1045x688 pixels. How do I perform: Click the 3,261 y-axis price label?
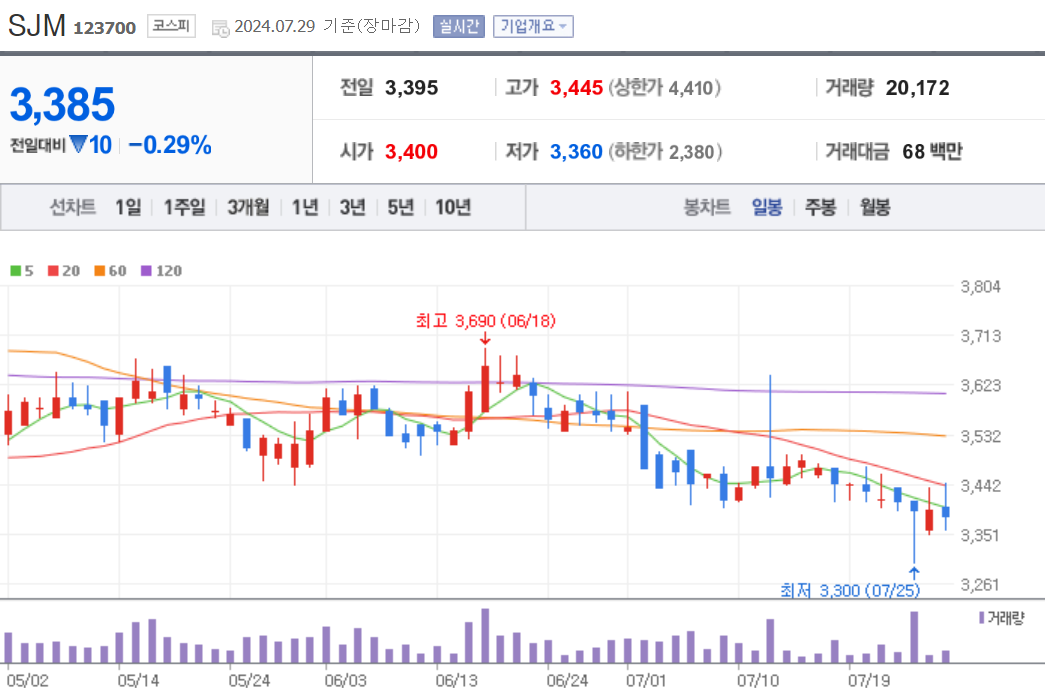coord(980,585)
